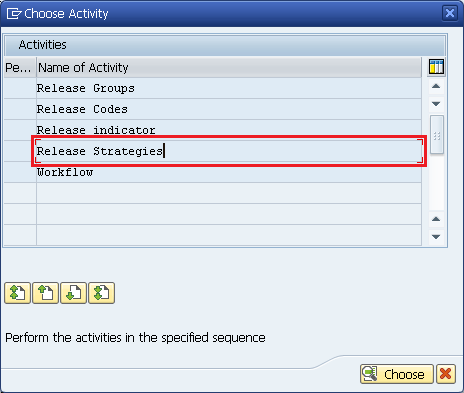Click the last page navigation icon

[101, 293]
